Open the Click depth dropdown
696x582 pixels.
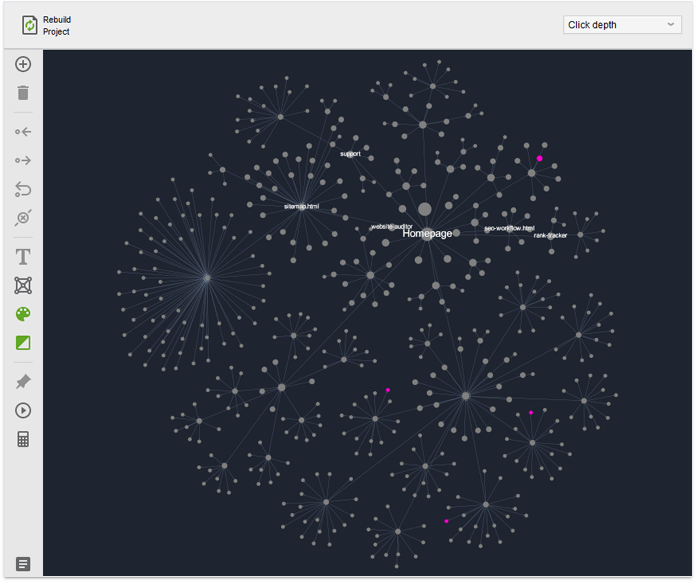pos(622,25)
